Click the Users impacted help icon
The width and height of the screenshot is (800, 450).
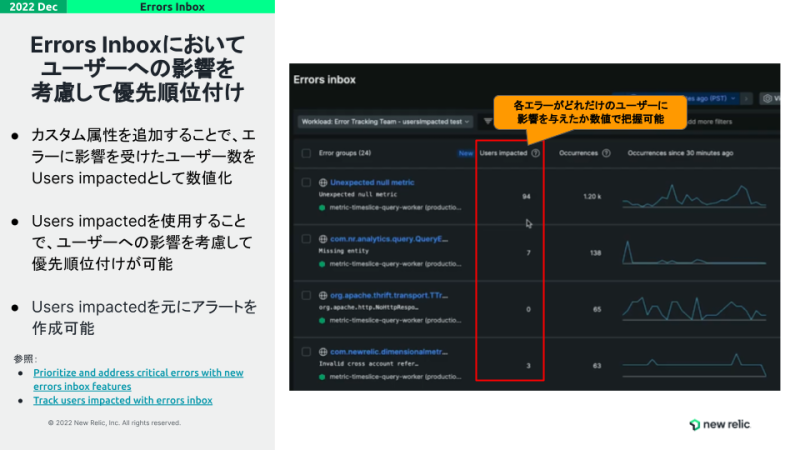(x=535, y=153)
